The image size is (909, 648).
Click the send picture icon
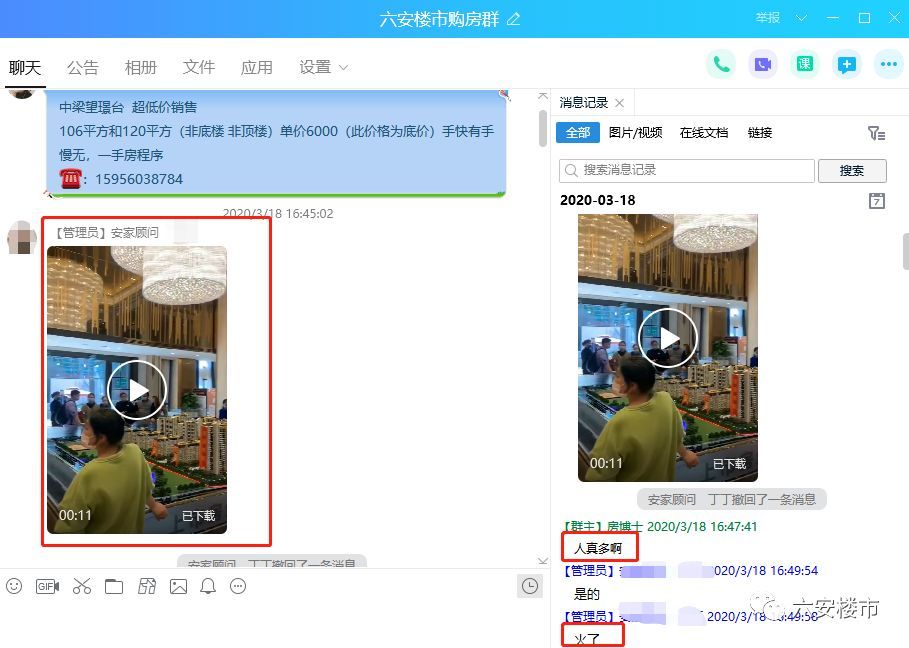[178, 587]
